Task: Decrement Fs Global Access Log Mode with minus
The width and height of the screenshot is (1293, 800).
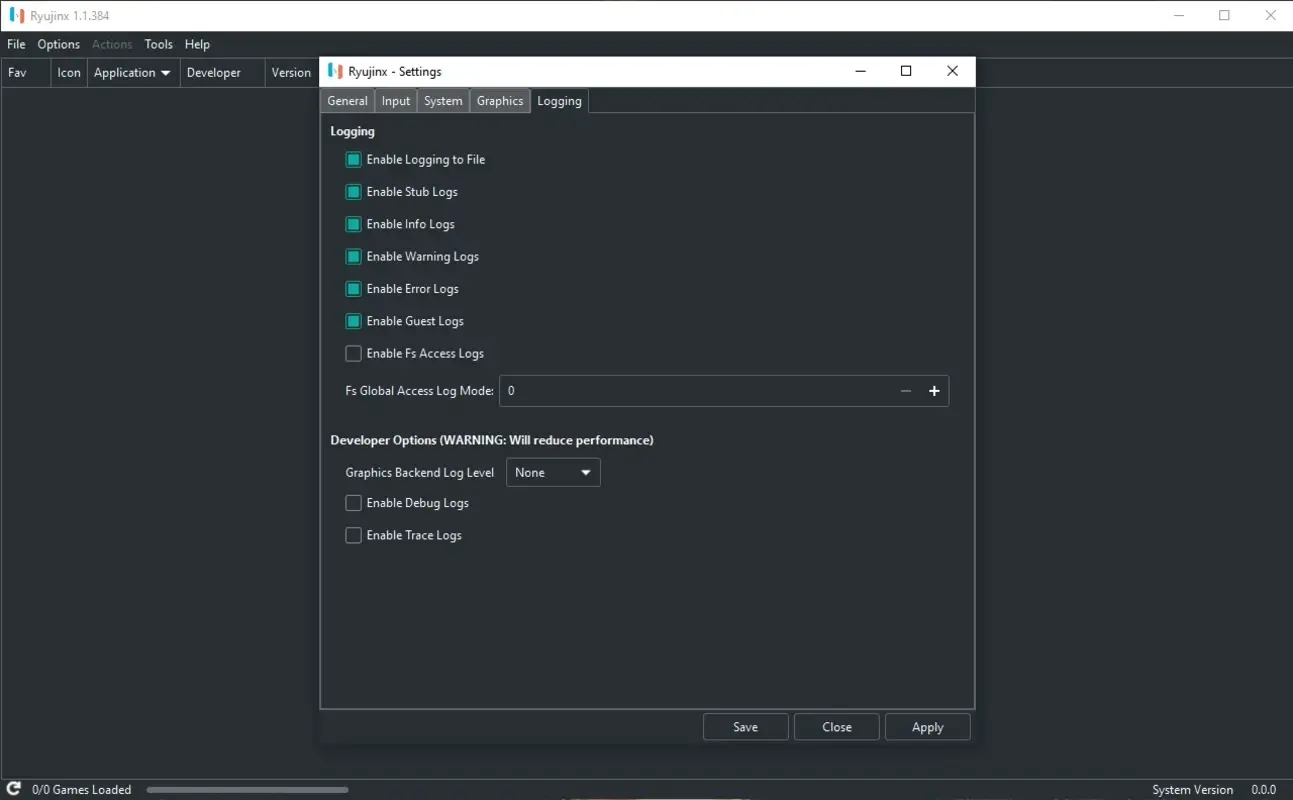Action: pyautogui.click(x=906, y=390)
